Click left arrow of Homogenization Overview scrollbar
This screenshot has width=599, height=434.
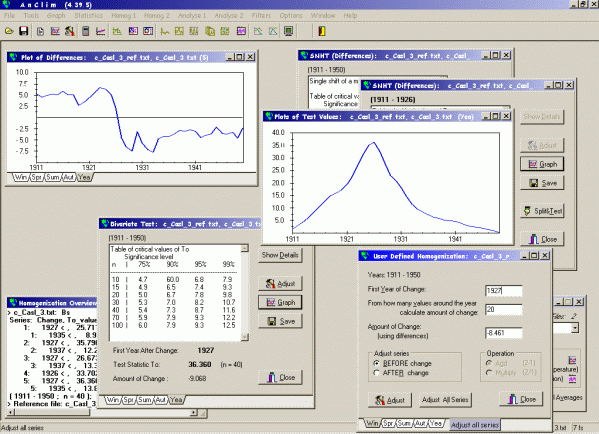click(11, 413)
